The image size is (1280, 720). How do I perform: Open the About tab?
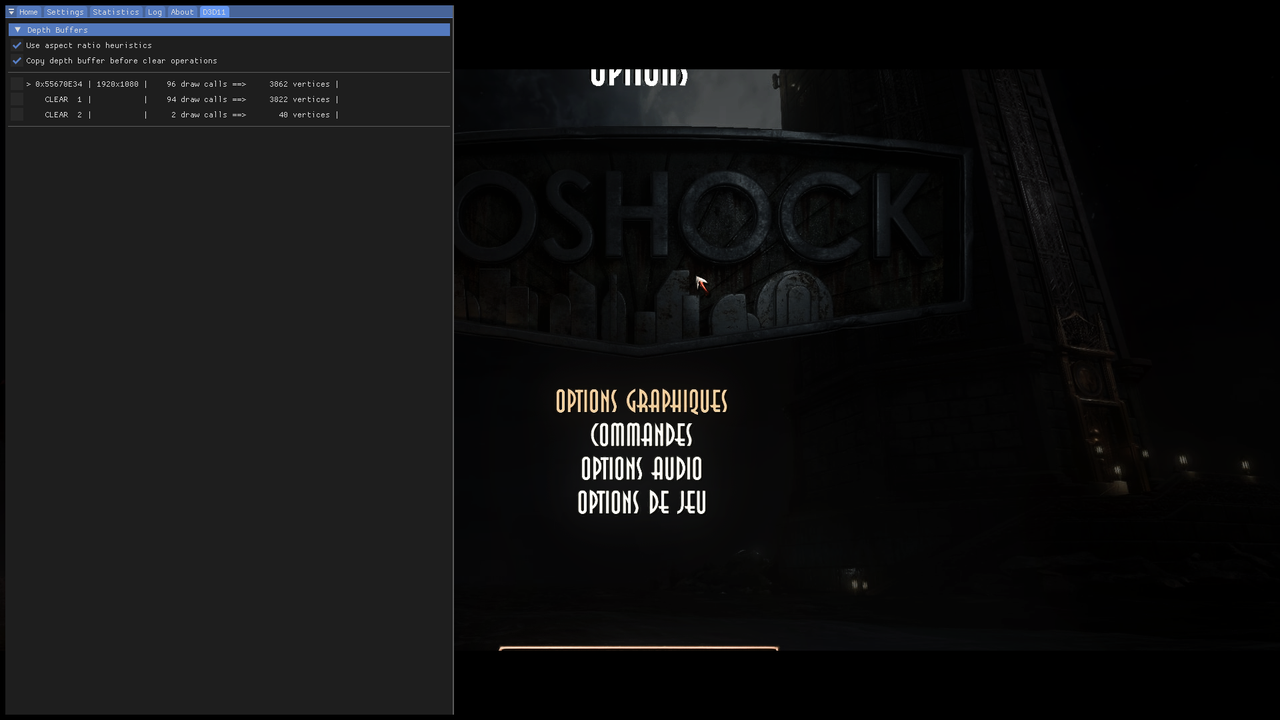(181, 11)
